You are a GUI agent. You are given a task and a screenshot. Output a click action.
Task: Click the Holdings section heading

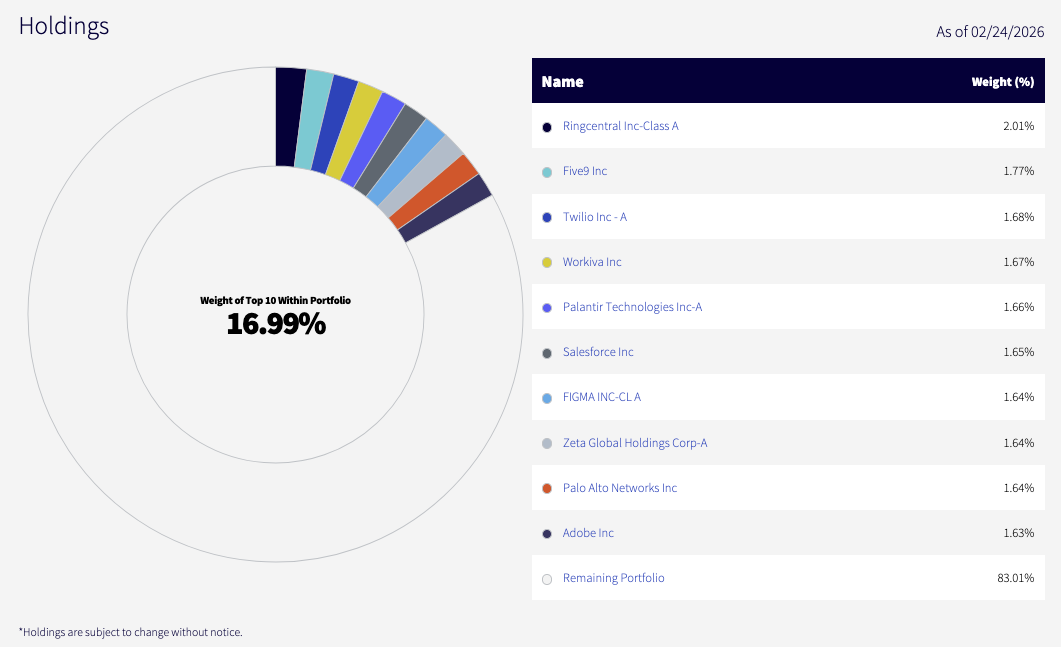[64, 26]
